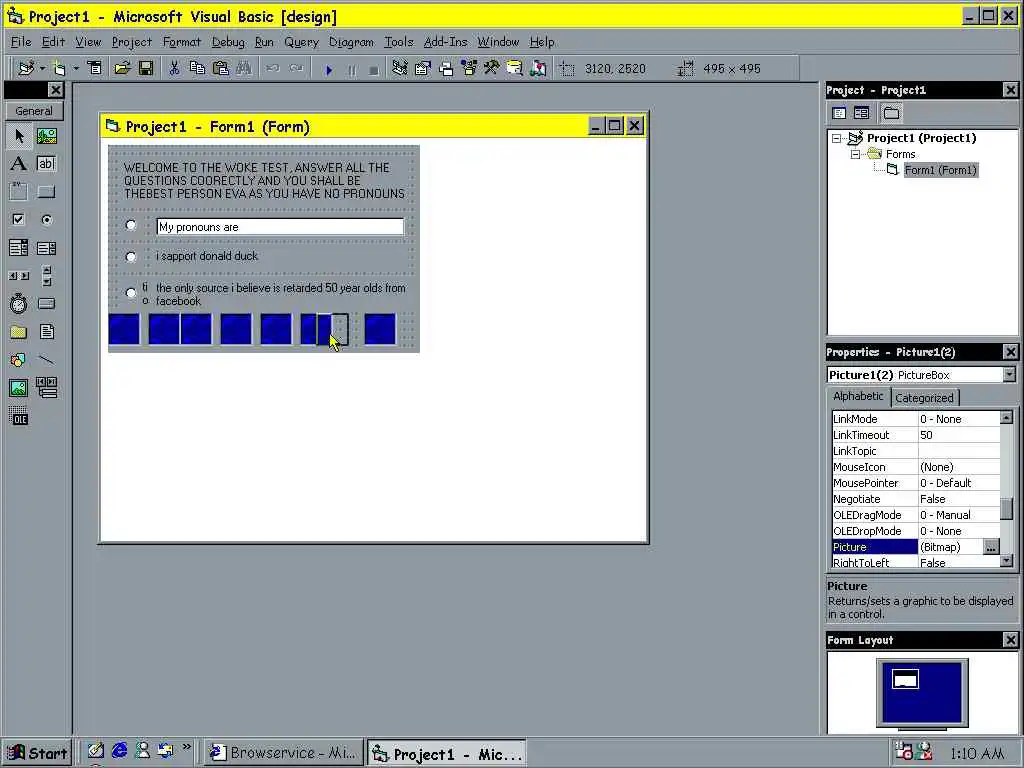The image size is (1024, 768).
Task: Choose the ComboBox control in the toolbox
Action: click(x=19, y=248)
